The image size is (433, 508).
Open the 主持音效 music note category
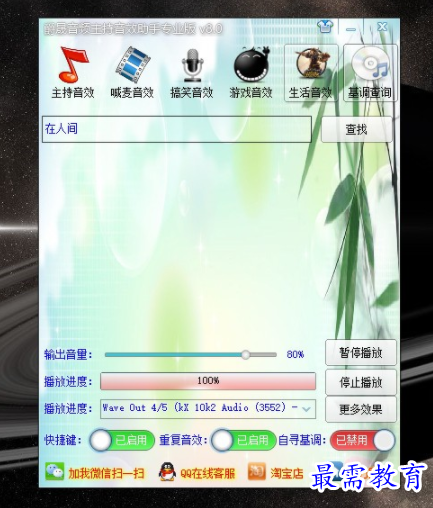click(x=73, y=73)
